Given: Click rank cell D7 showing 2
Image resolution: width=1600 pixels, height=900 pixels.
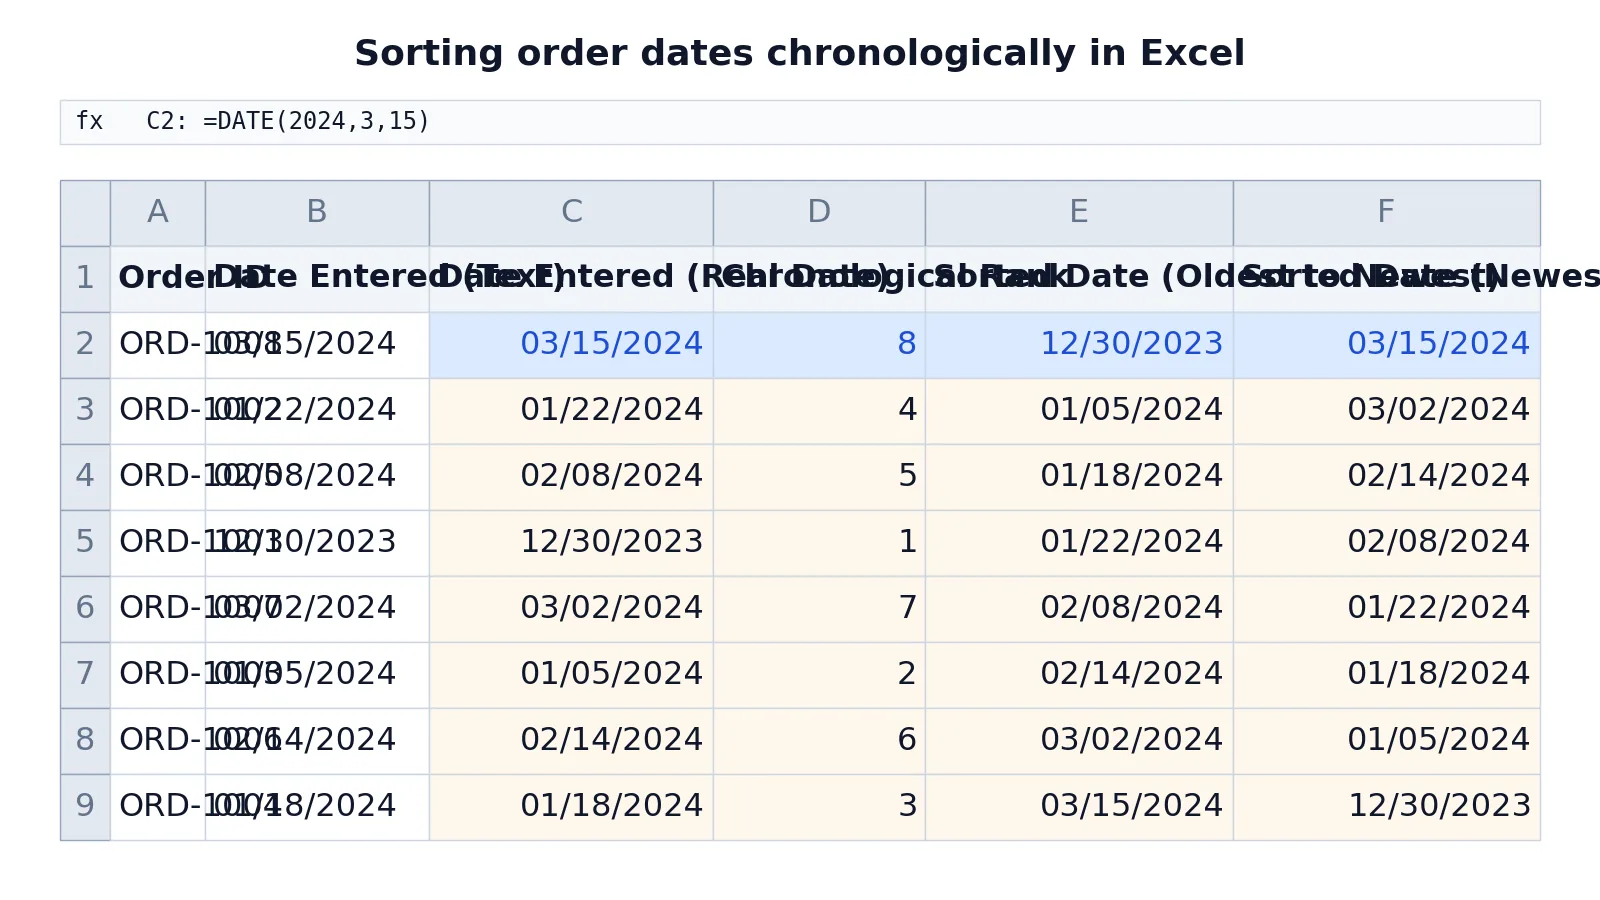Looking at the screenshot, I should click(819, 675).
